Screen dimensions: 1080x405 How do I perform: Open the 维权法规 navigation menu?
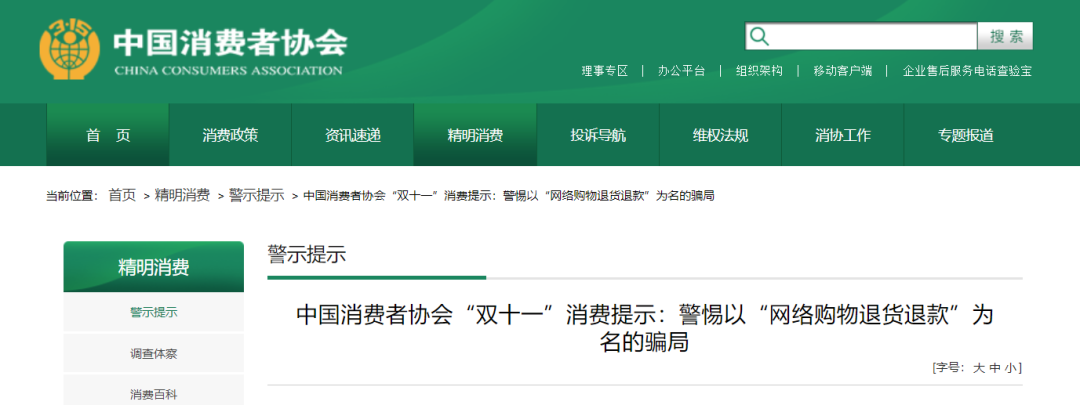tap(720, 136)
